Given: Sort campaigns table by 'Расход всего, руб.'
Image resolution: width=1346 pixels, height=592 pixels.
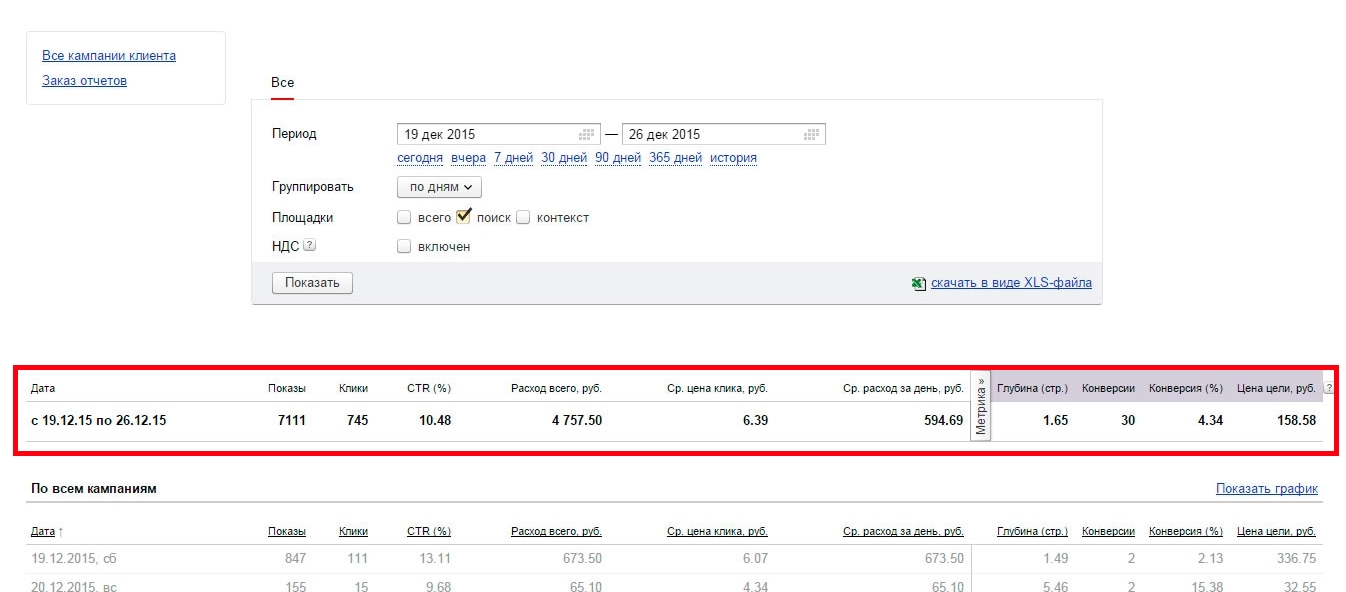Looking at the screenshot, I should click(556, 532).
